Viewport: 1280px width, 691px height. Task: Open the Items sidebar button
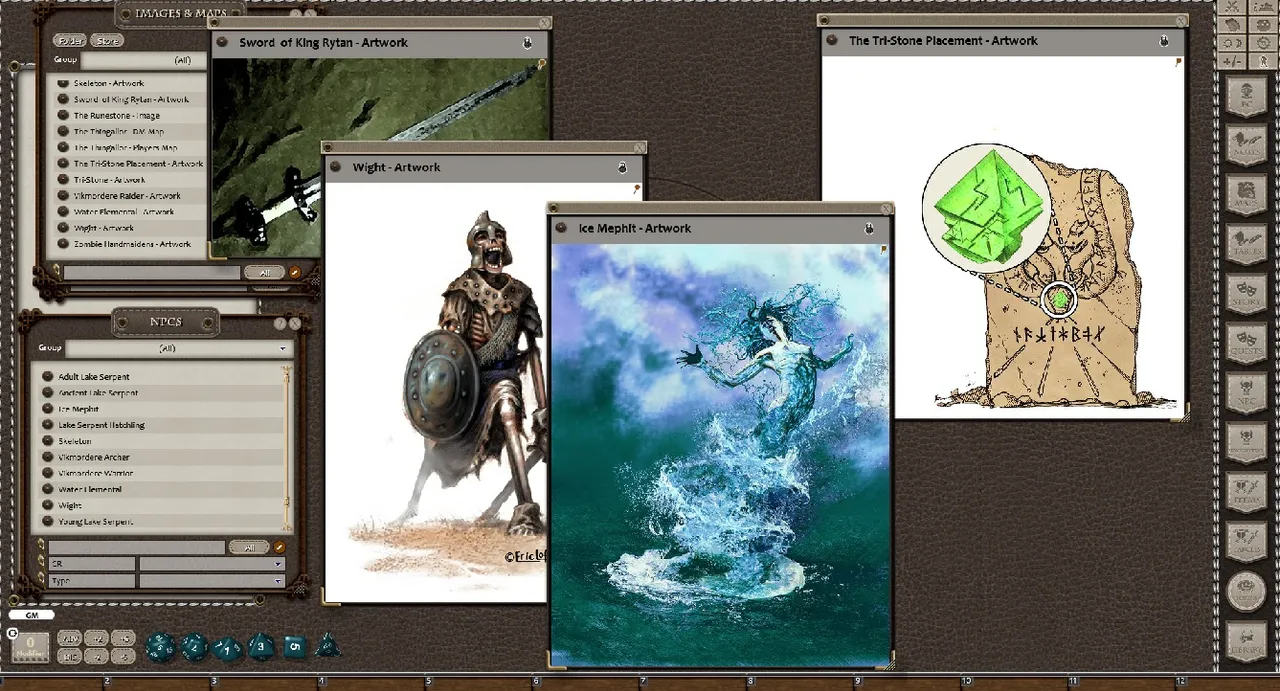[x=1246, y=490]
